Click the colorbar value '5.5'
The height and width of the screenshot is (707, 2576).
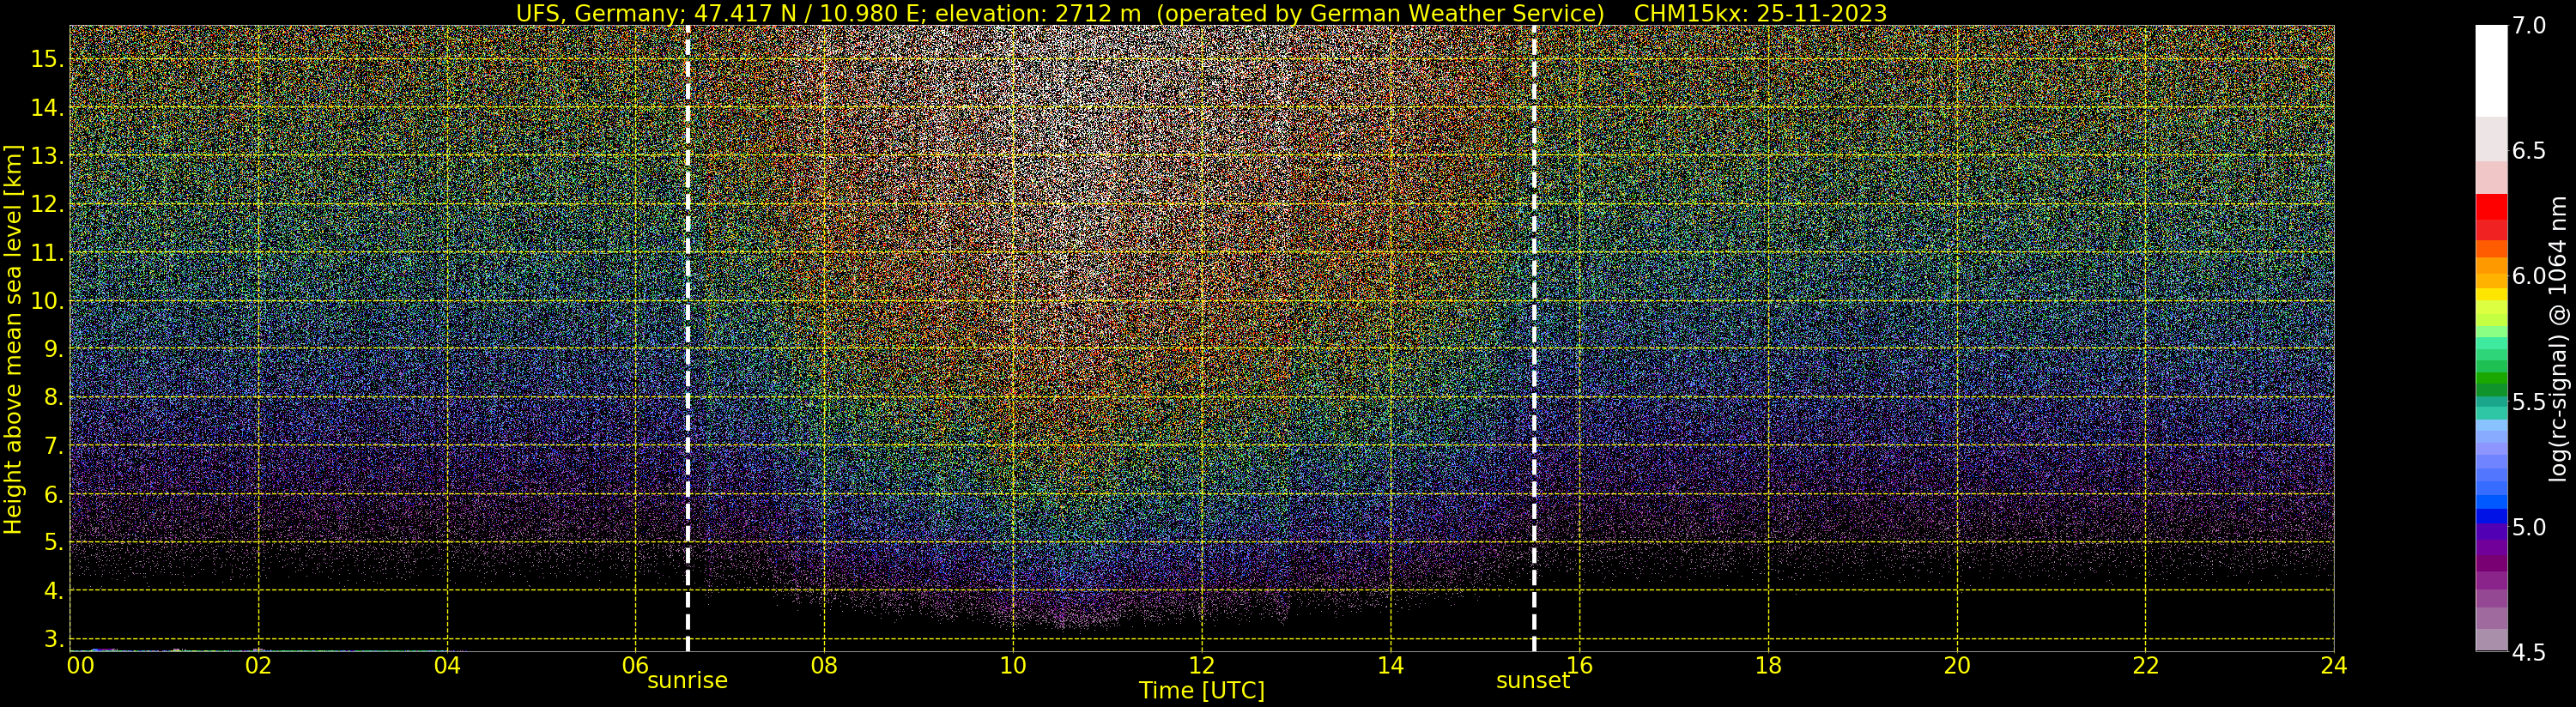point(2529,402)
